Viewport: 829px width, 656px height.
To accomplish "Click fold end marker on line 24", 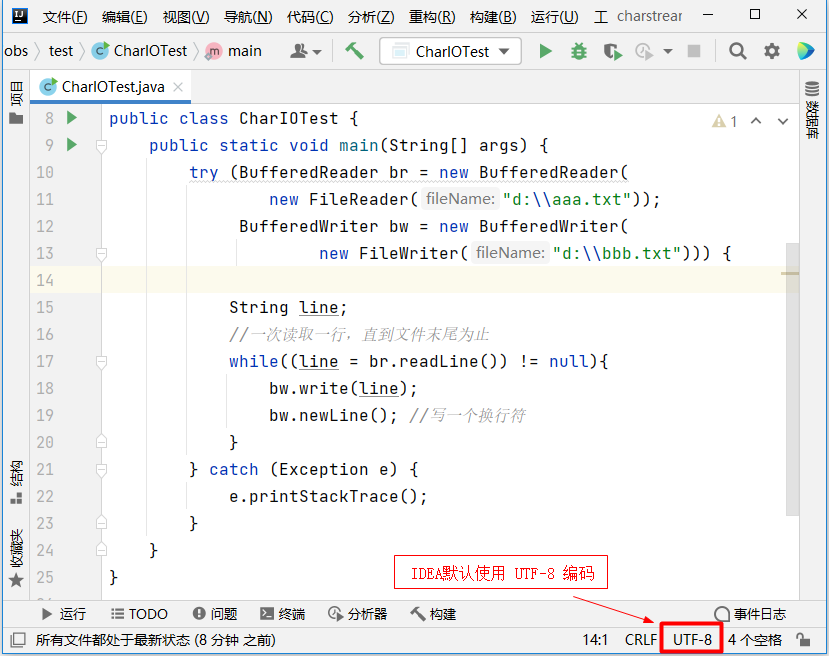I will point(102,550).
